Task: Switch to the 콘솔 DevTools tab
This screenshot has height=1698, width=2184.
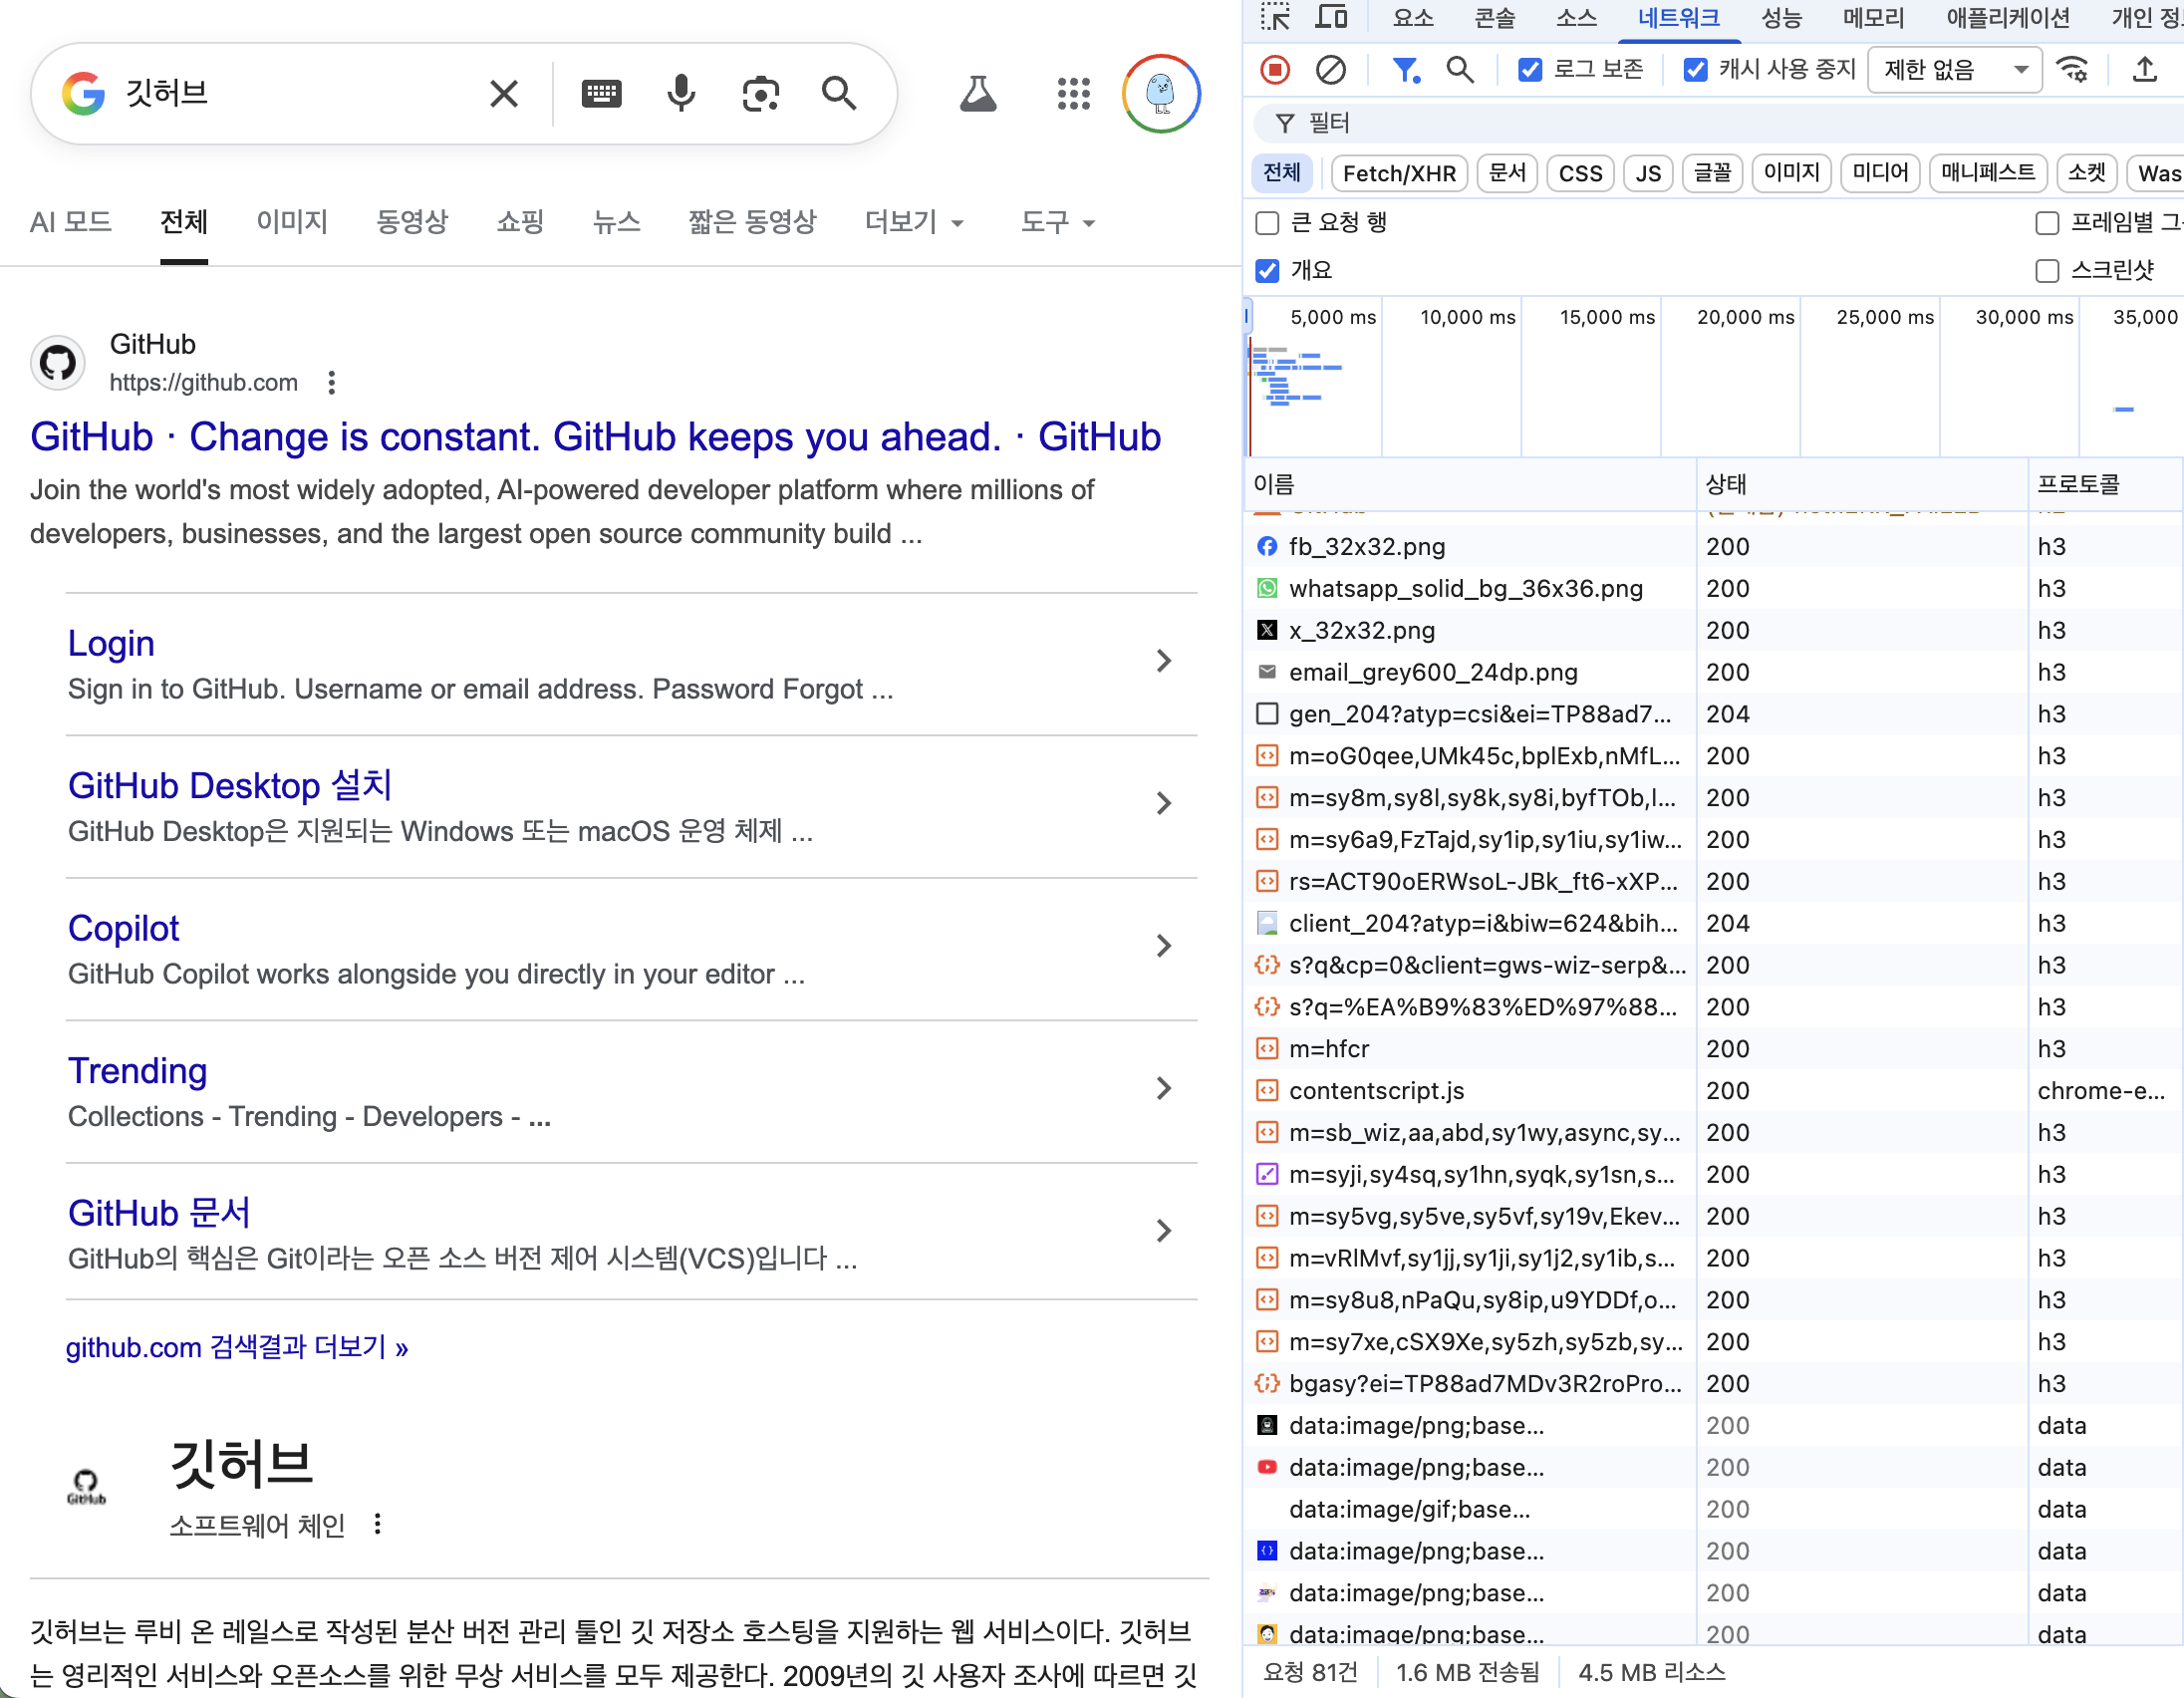Action: tap(1494, 17)
